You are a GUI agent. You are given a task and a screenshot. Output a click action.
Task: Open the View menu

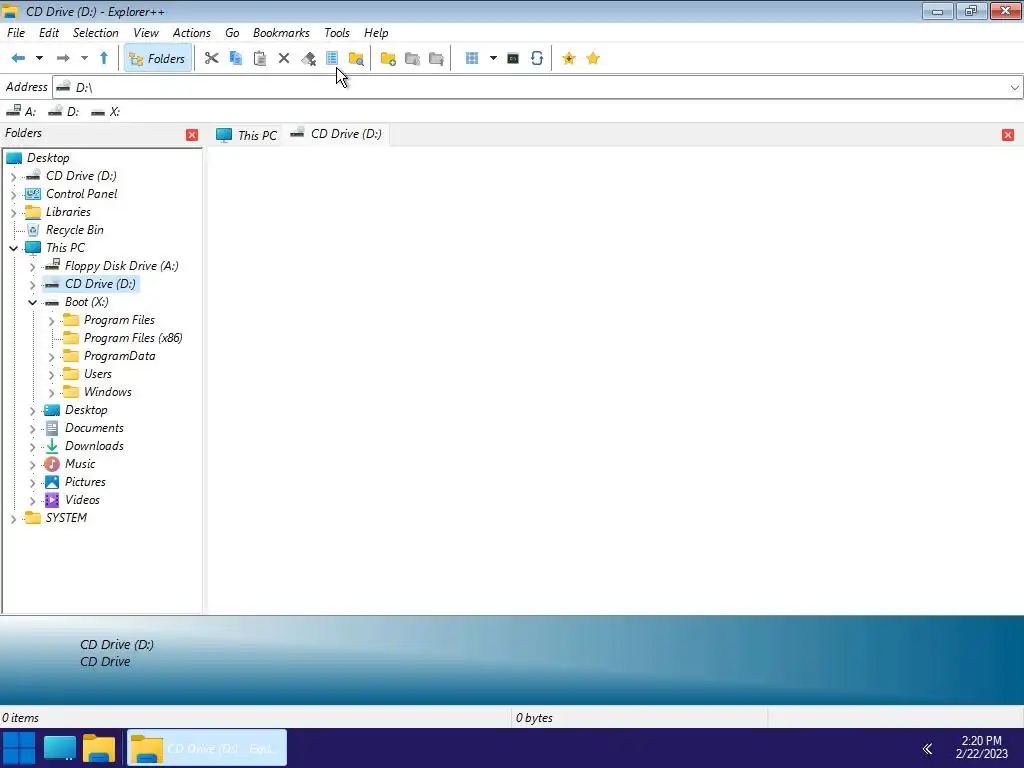pos(146,33)
